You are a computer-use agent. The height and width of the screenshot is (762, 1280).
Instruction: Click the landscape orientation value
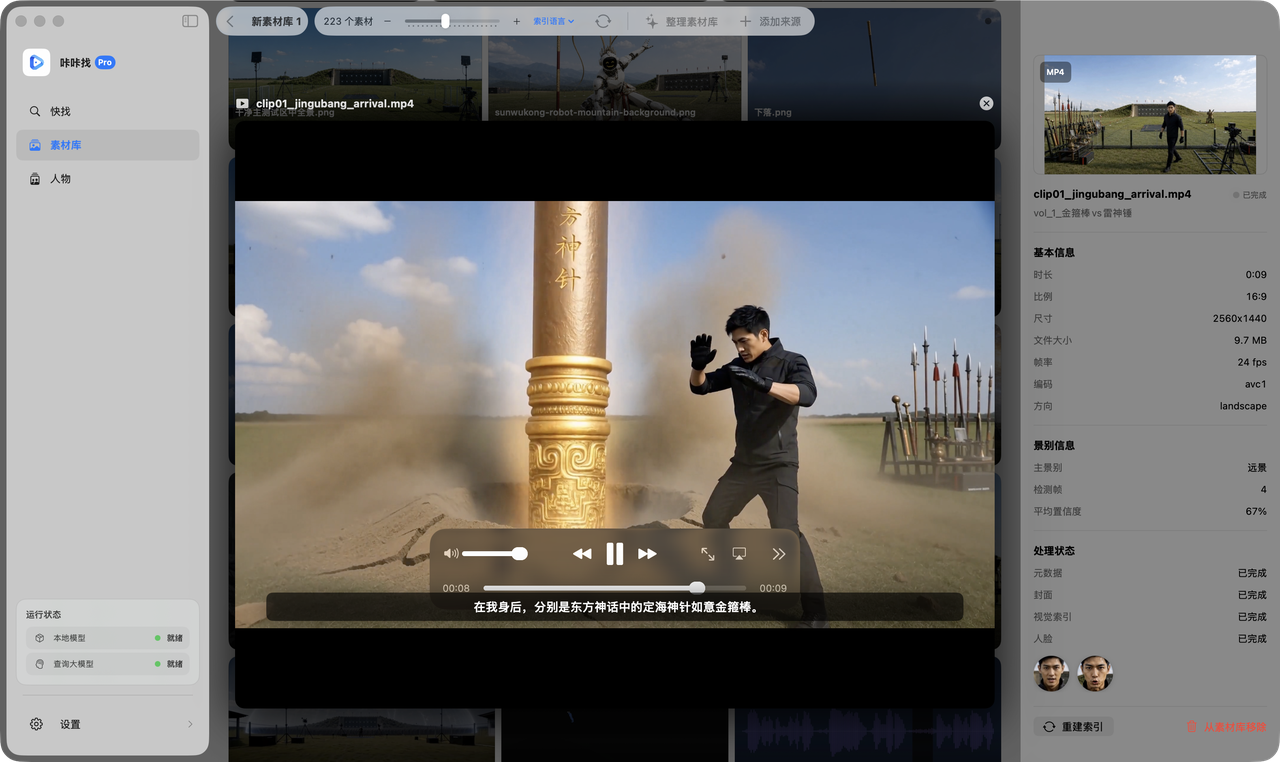[x=1243, y=406]
